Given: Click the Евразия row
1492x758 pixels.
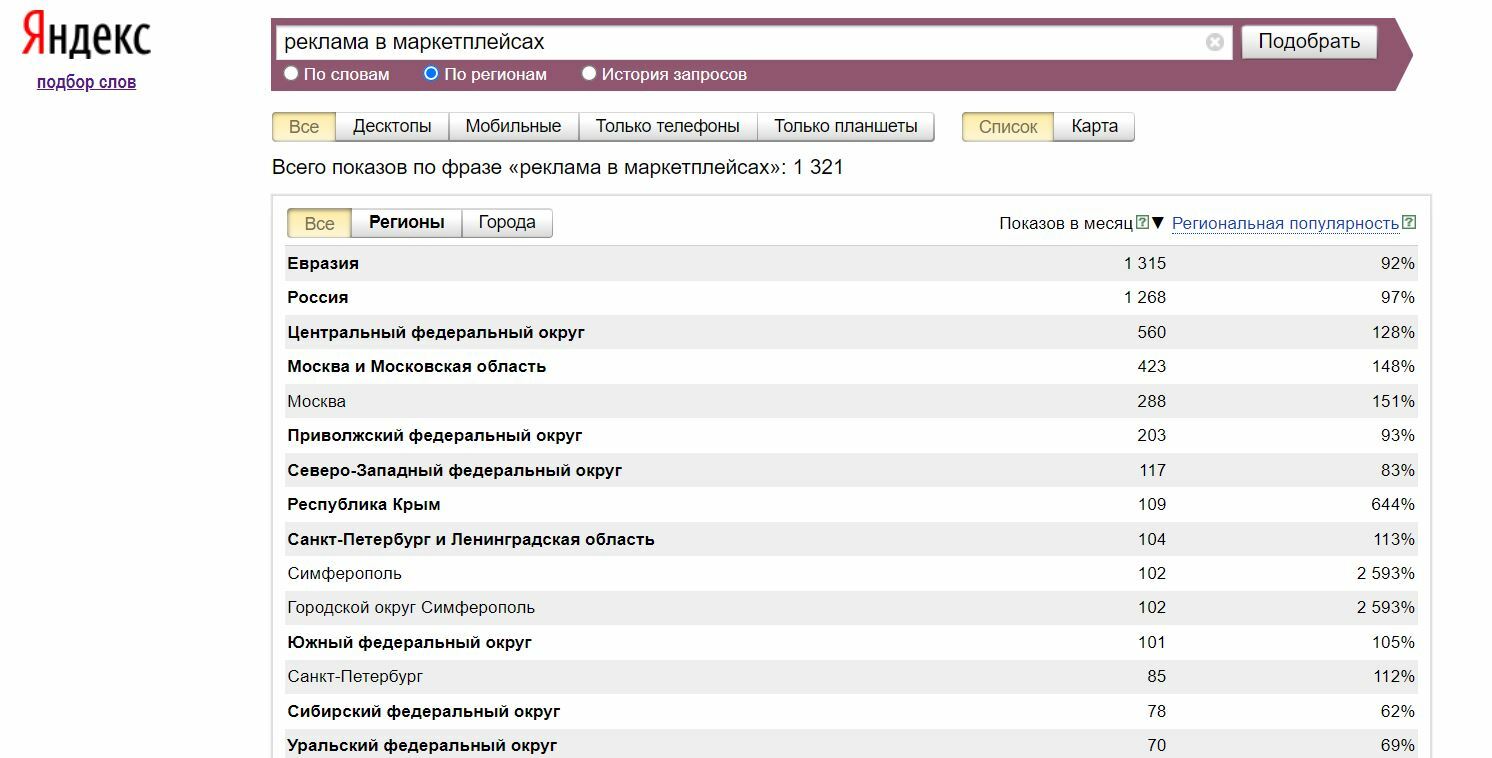Looking at the screenshot, I should [x=851, y=263].
